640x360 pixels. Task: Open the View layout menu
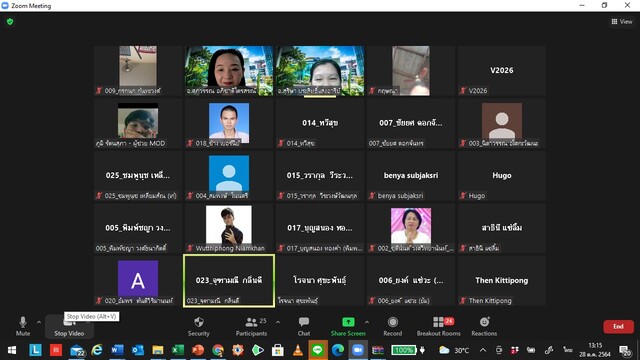coord(622,22)
